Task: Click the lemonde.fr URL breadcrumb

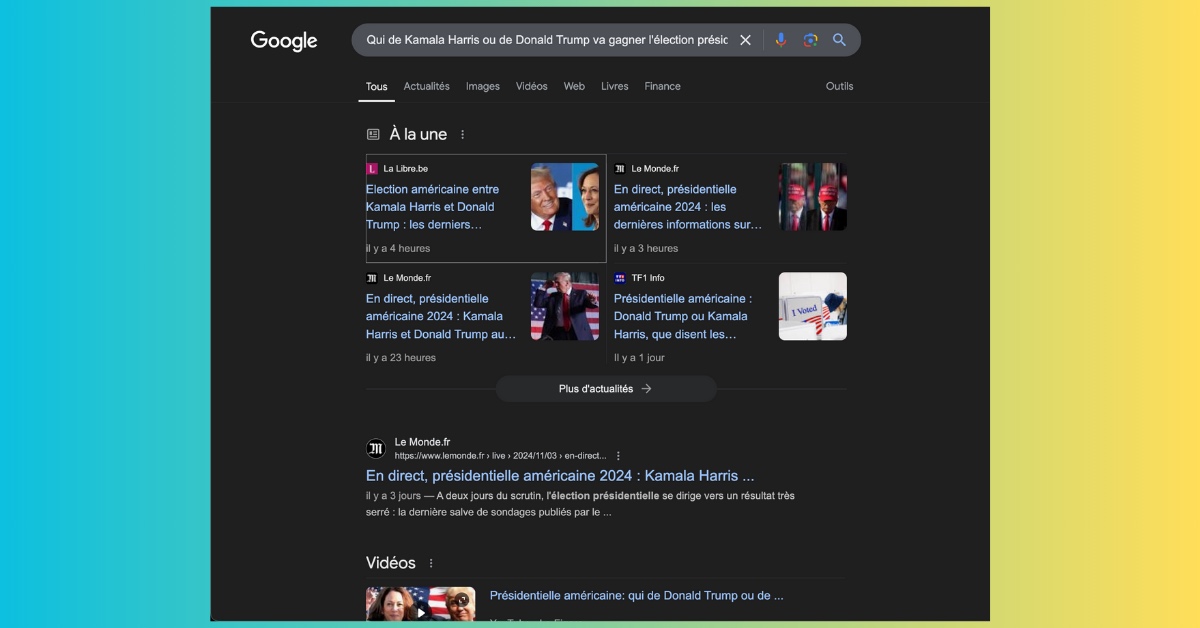Action: pos(500,456)
